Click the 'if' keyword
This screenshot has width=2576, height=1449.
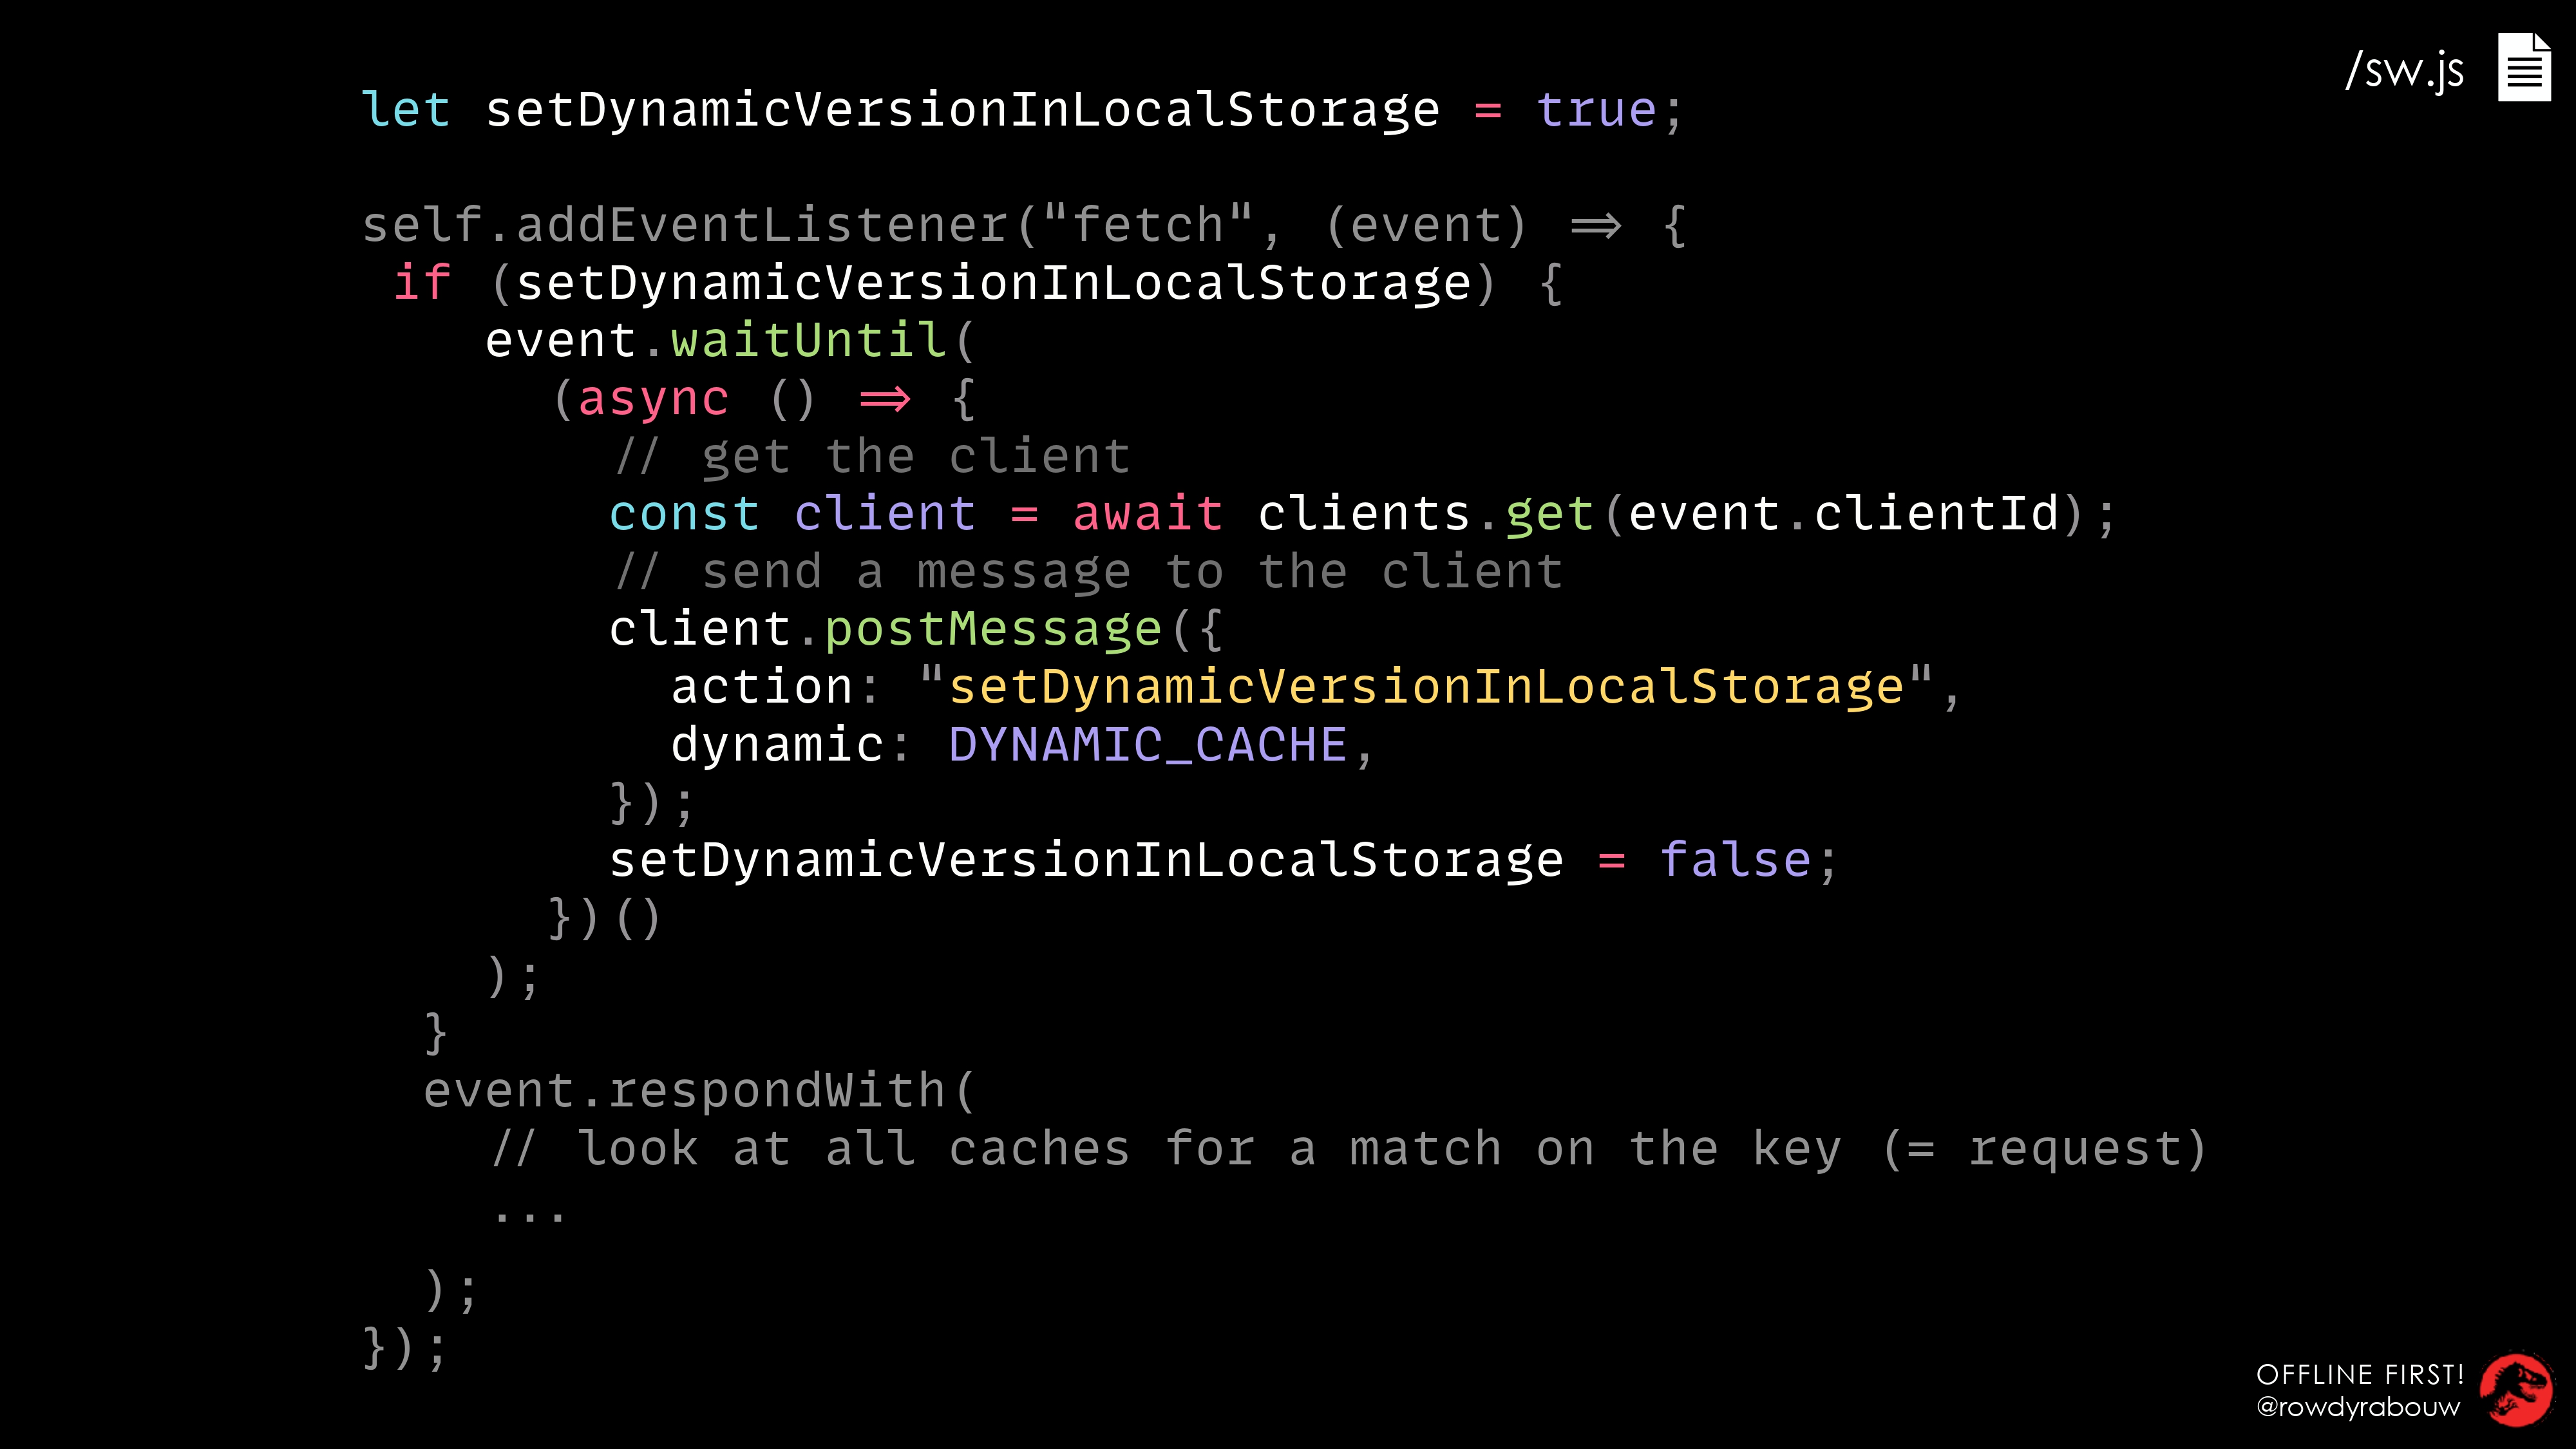pyautogui.click(x=422, y=282)
